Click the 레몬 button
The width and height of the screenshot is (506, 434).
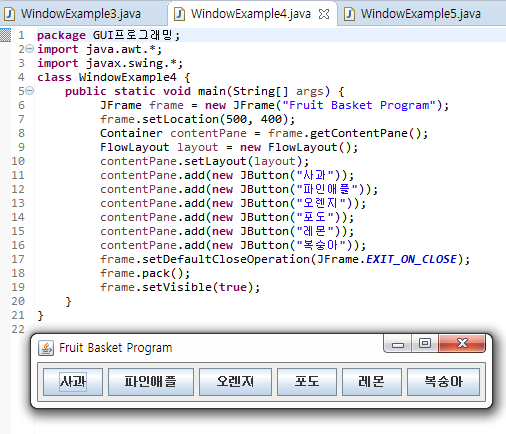pyautogui.click(x=372, y=382)
